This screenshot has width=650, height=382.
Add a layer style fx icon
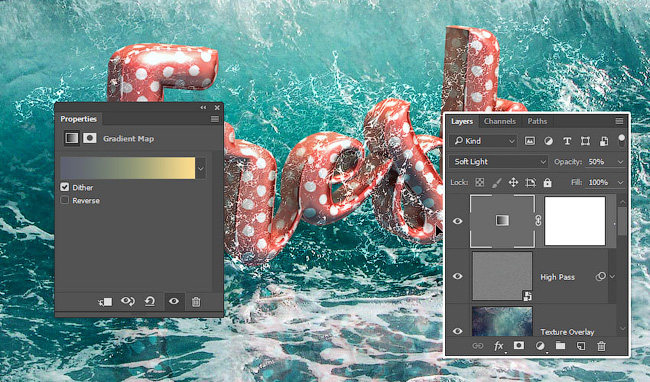coord(499,346)
